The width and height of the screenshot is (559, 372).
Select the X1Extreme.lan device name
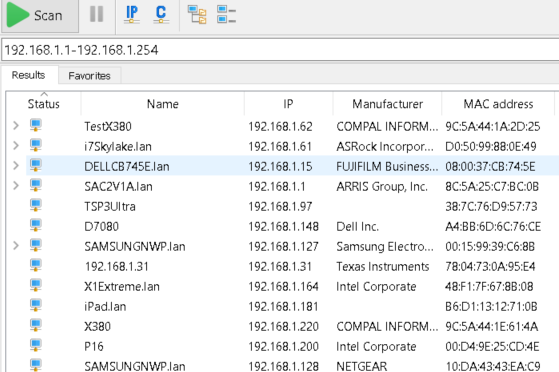122,286
